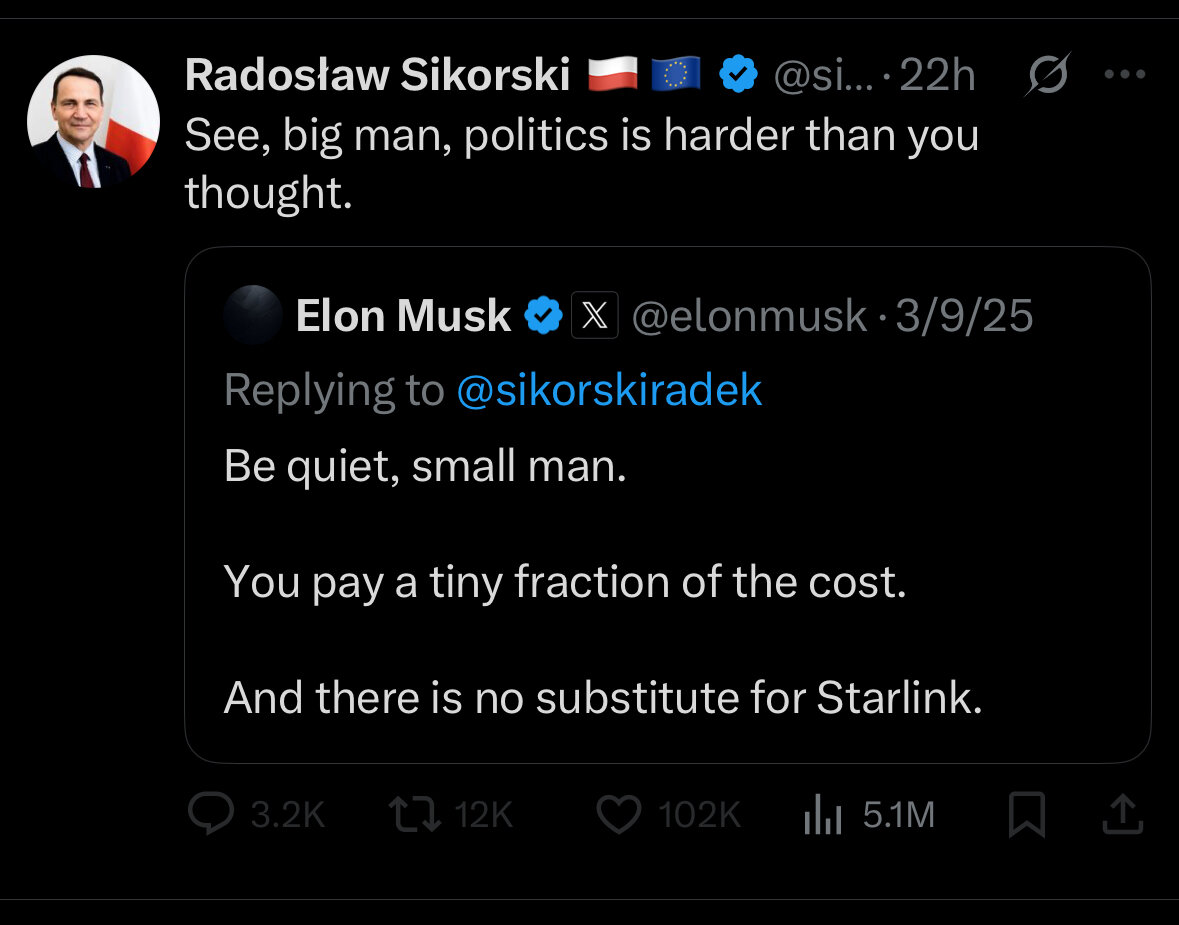Click the Radosław Sikorski display name

(x=377, y=76)
